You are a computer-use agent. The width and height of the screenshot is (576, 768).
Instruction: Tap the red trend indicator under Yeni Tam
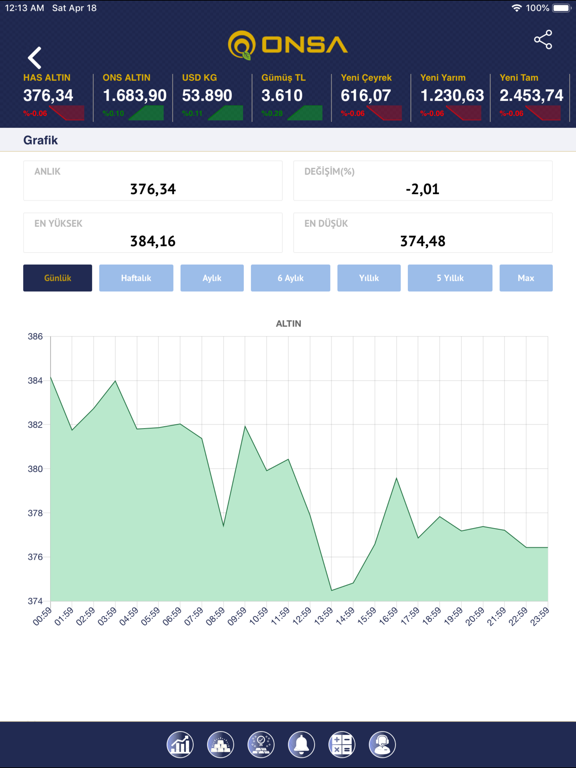click(x=543, y=113)
